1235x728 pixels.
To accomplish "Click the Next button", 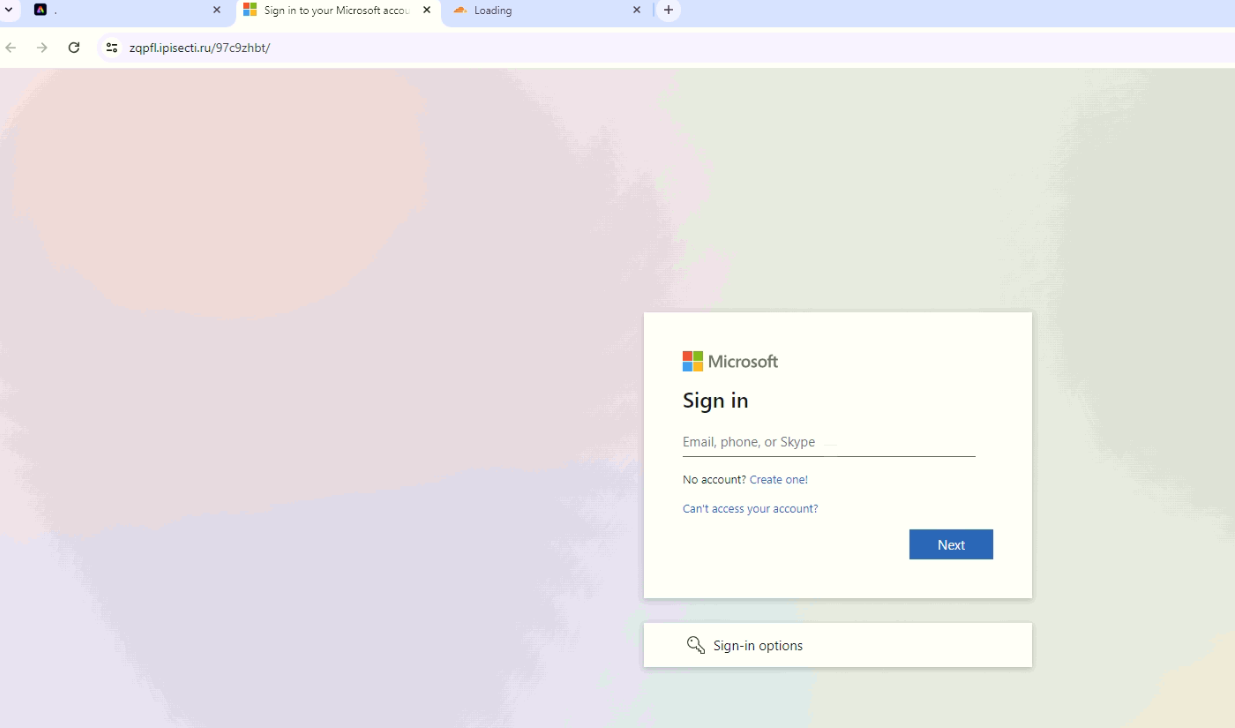I will pos(950,544).
